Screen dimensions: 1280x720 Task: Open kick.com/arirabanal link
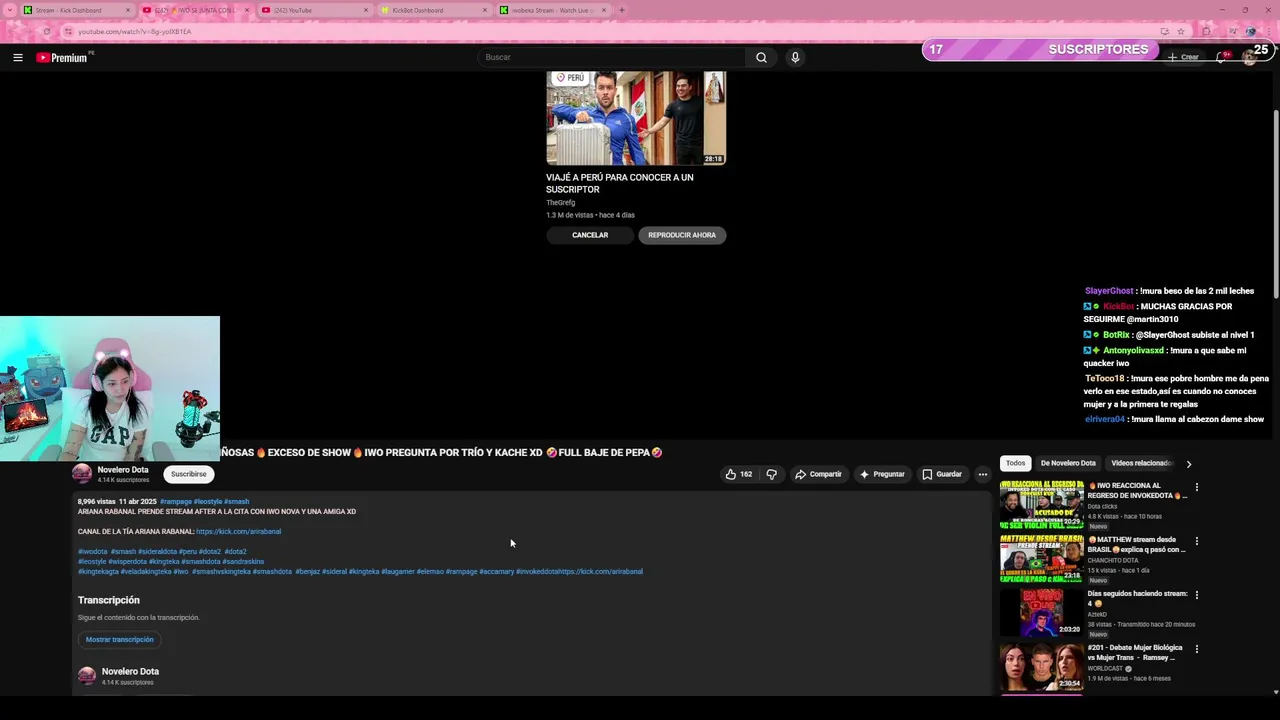pyautogui.click(x=238, y=532)
